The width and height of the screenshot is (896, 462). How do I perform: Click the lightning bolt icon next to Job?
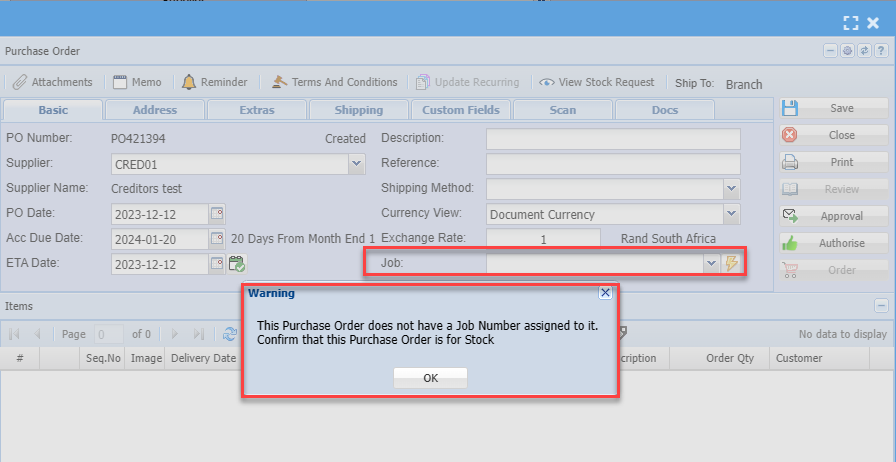731,264
